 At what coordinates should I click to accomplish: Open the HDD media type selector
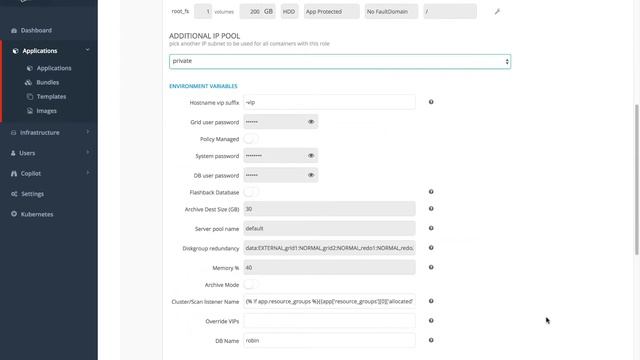tap(289, 12)
